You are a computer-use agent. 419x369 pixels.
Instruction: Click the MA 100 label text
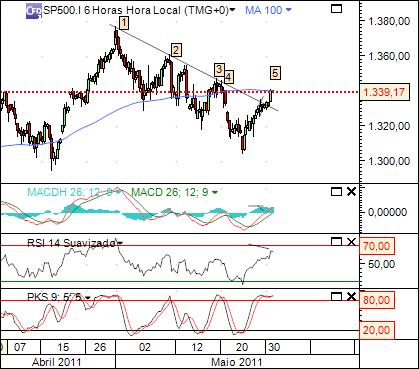264,10
